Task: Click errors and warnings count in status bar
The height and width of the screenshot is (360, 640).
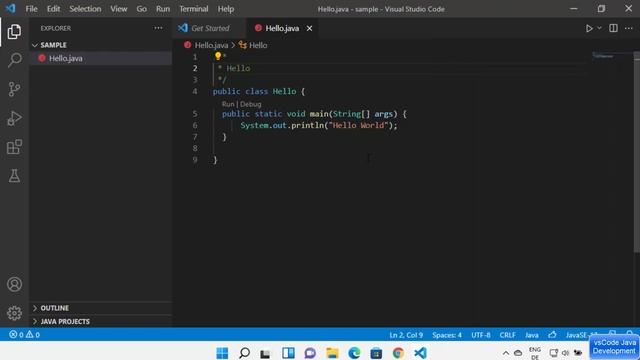Action: (24, 335)
